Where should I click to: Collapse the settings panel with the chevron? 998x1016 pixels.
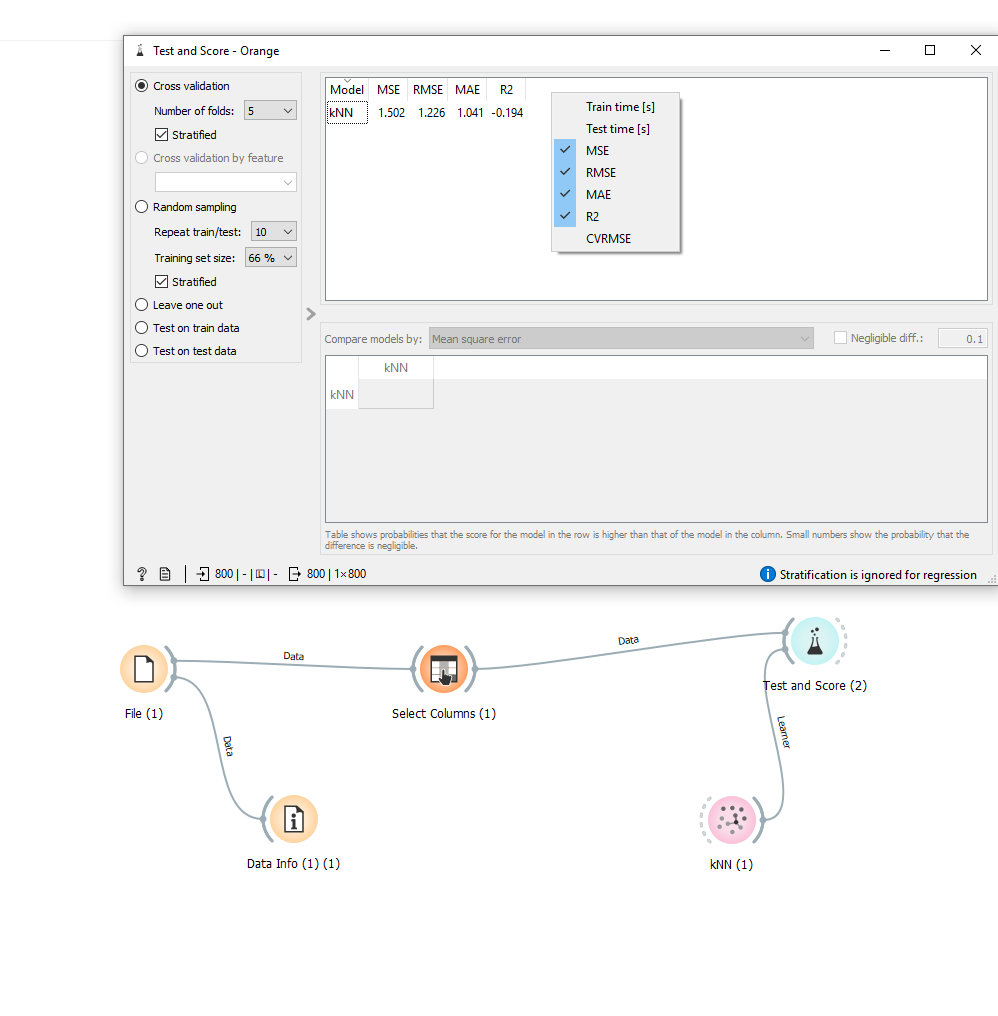tap(310, 313)
